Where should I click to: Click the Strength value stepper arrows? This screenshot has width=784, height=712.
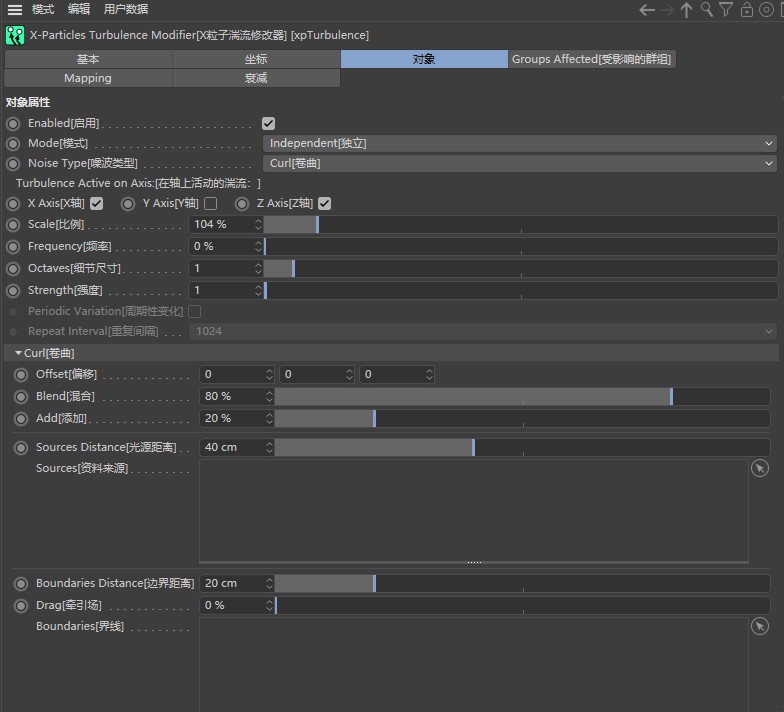pos(258,290)
